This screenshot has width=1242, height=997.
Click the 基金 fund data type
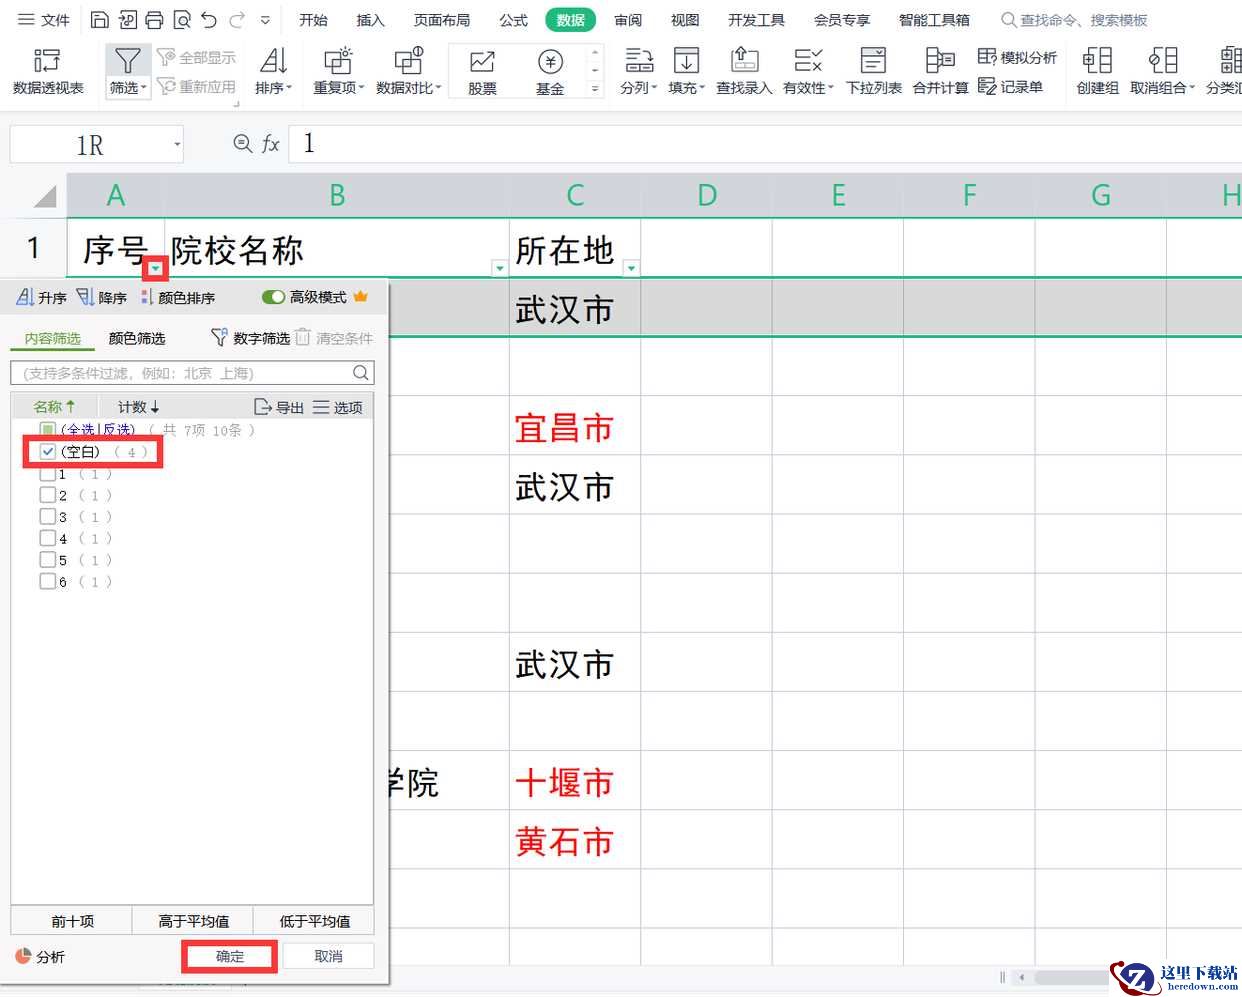click(x=550, y=71)
